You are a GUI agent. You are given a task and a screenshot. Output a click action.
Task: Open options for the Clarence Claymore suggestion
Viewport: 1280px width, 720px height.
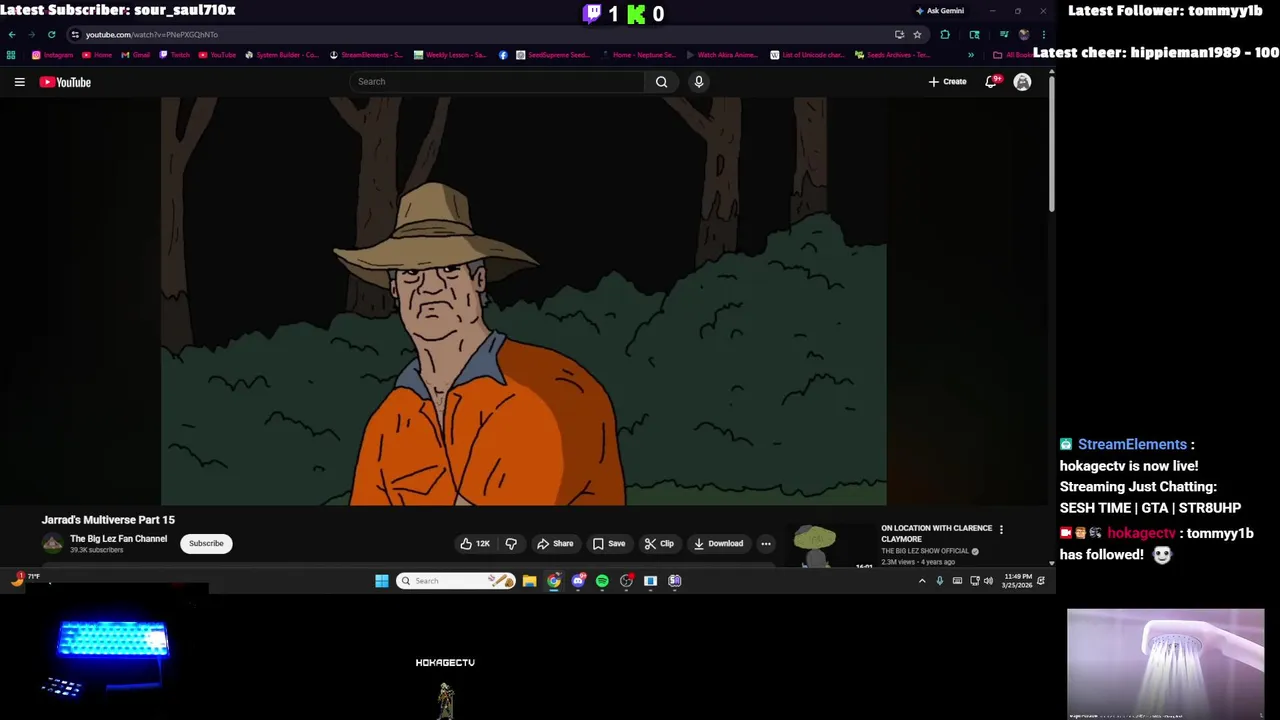point(1001,530)
